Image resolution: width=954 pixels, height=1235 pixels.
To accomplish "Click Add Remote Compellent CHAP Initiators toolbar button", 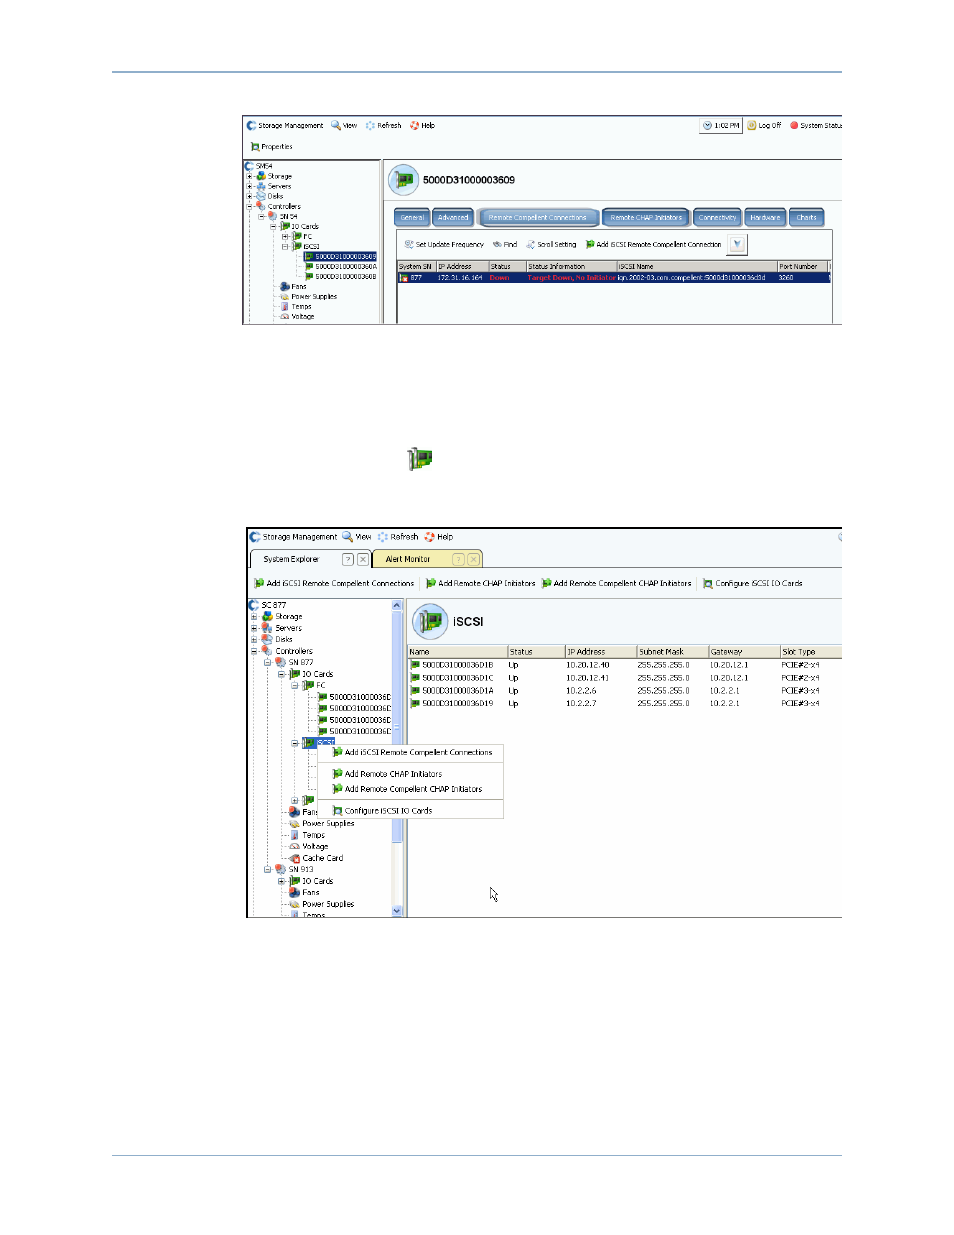I will point(617,584).
